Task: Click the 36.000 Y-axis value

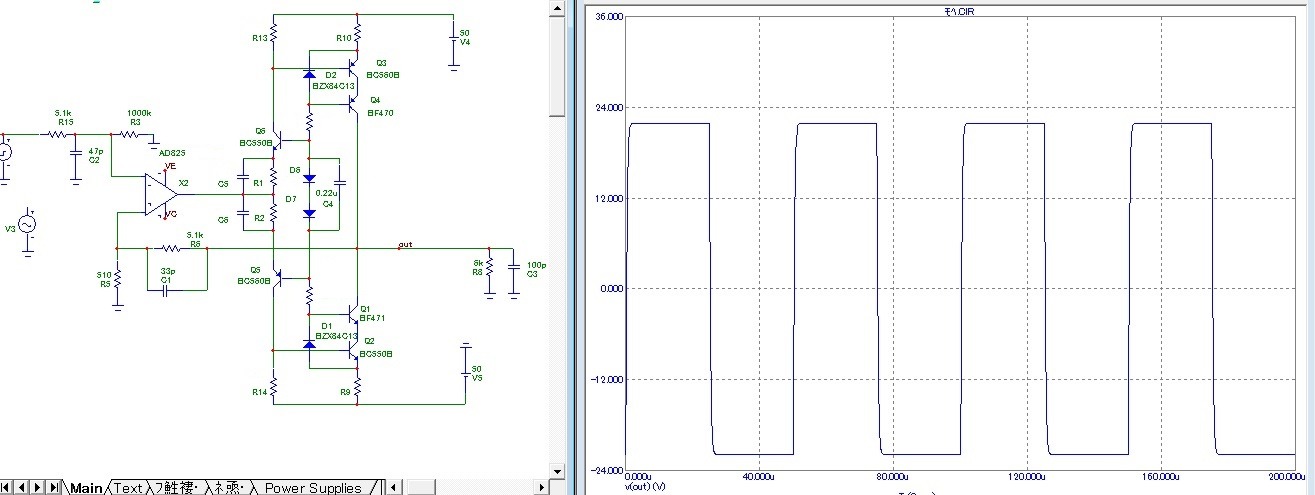Action: [x=609, y=17]
